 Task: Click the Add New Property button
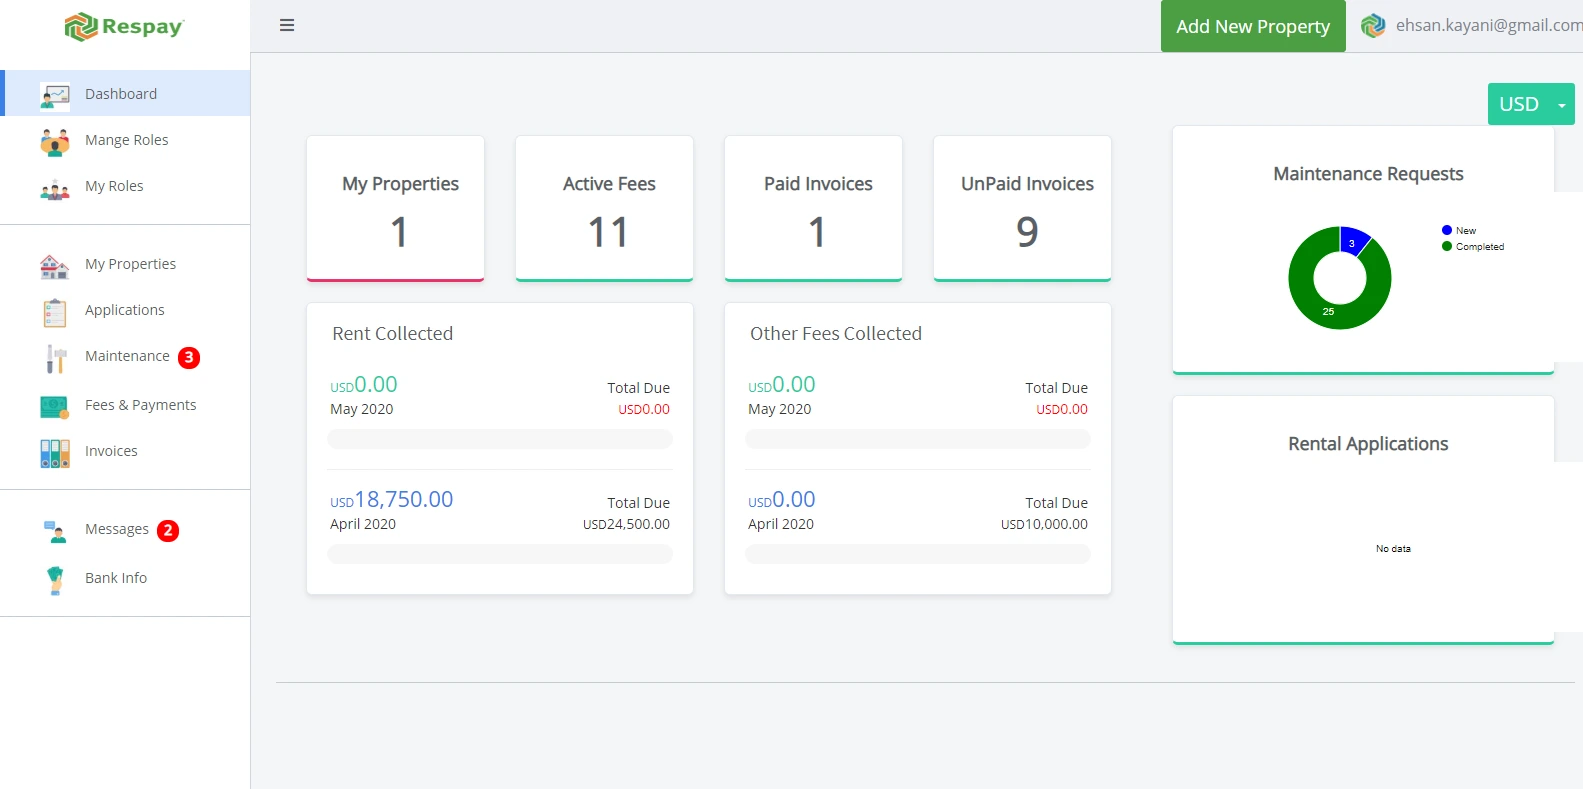coord(1253,26)
